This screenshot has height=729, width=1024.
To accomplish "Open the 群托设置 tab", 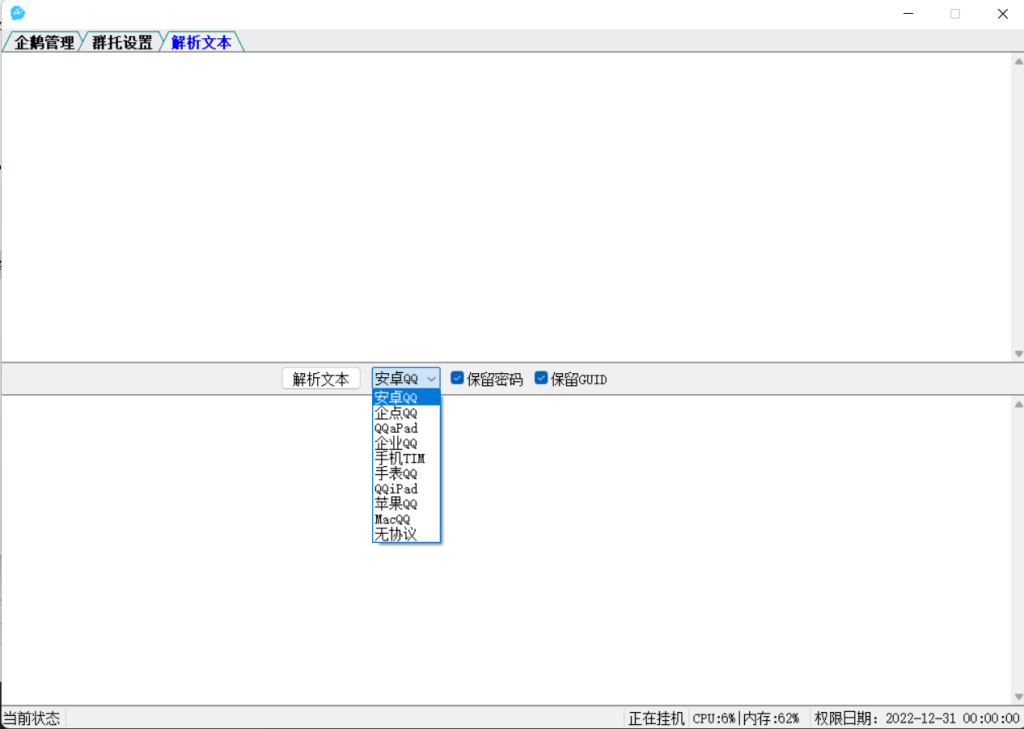I will [x=122, y=43].
